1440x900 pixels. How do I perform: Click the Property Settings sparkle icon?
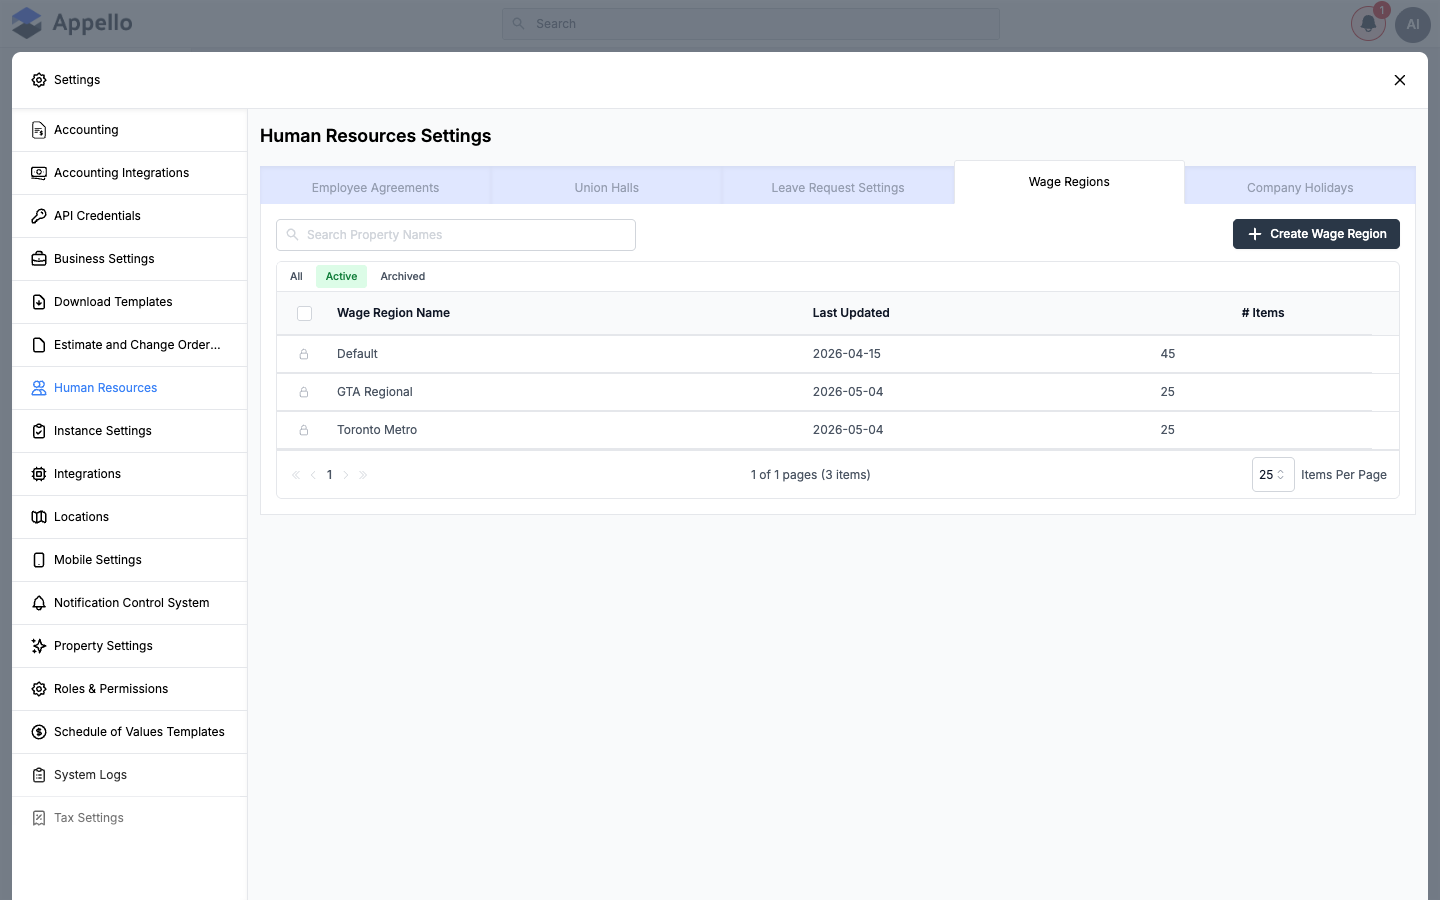[x=39, y=646]
